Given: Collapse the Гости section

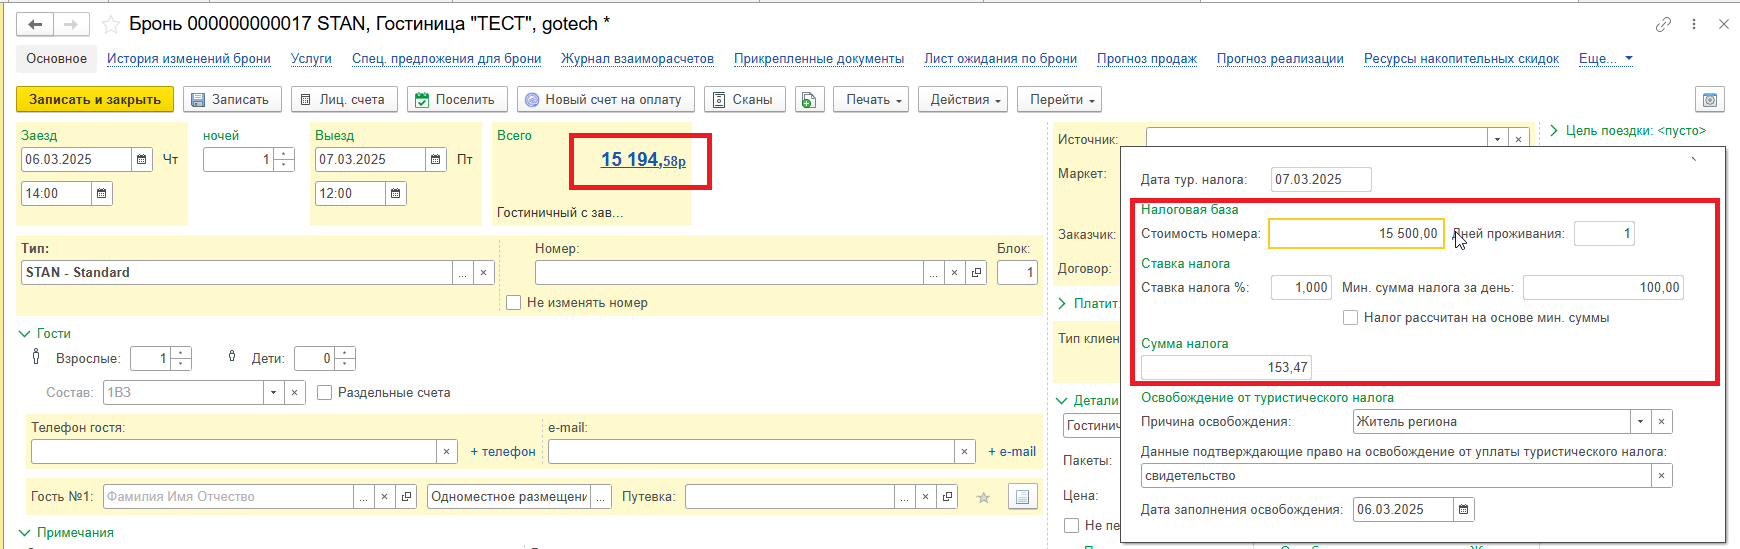Looking at the screenshot, I should [x=25, y=334].
